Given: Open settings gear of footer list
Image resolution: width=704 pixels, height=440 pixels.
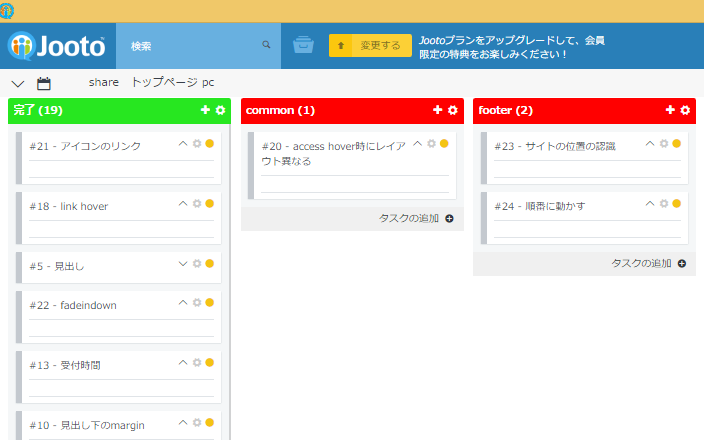Looking at the screenshot, I should click(685, 110).
